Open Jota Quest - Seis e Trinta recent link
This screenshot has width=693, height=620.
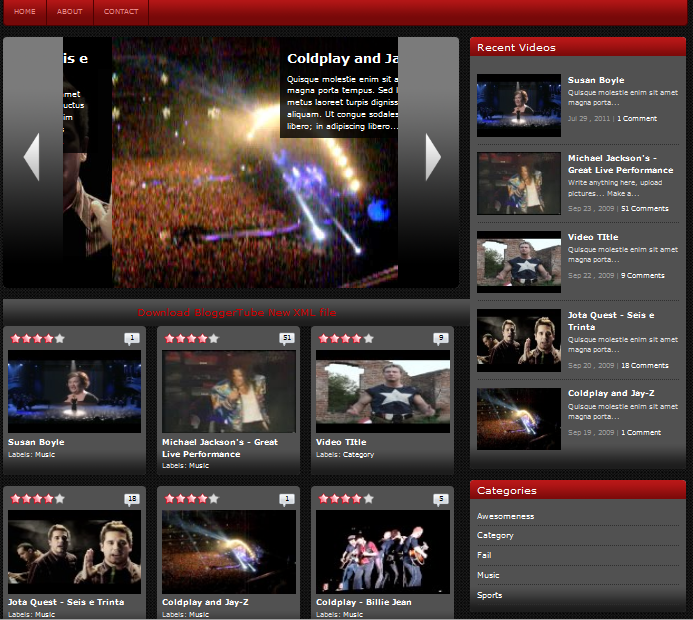[x=611, y=321]
